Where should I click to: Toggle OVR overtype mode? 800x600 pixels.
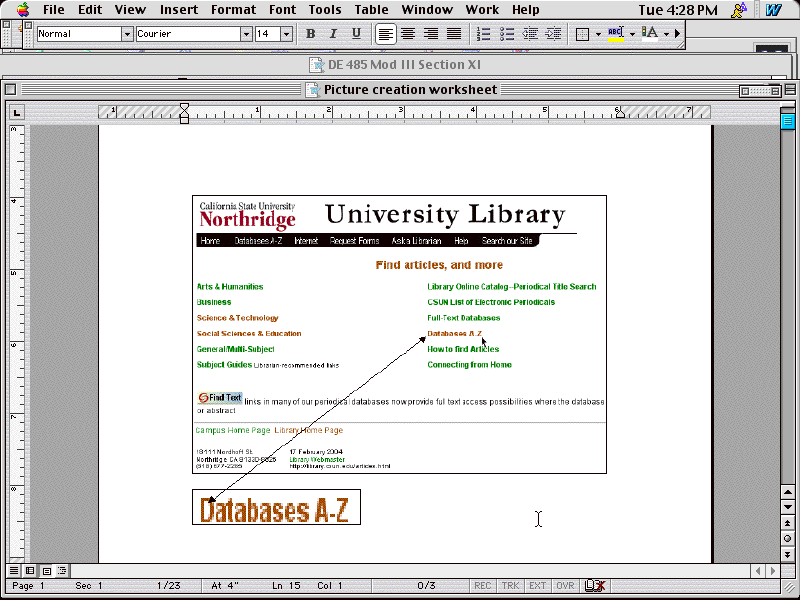point(565,586)
